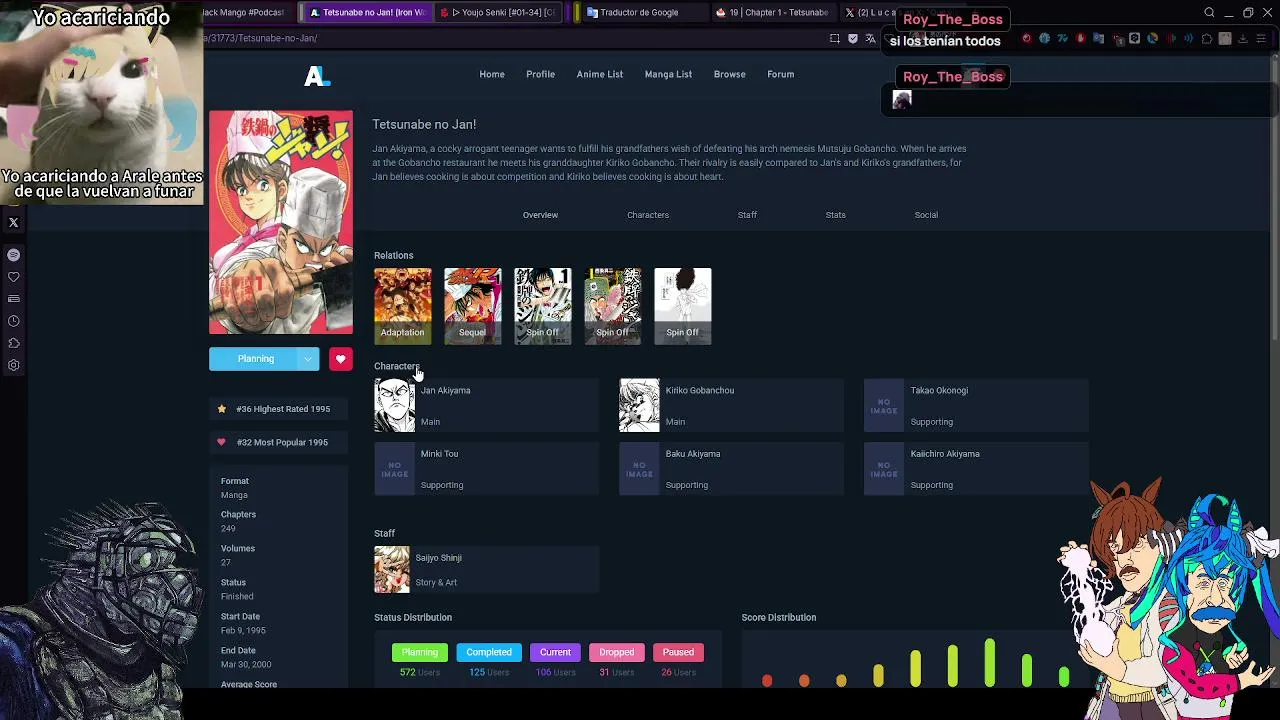Click the Tetsunabe no Jan cover image
Screen dimensions: 1280x720
point(281,222)
